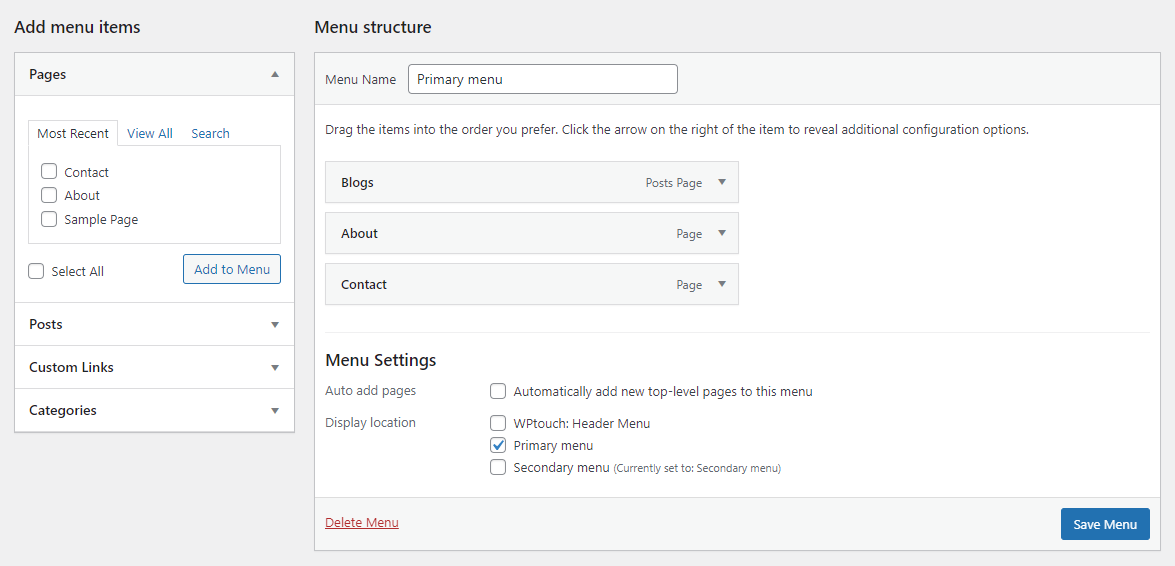Check the About page checkbox
The height and width of the screenshot is (566, 1175).
49,195
